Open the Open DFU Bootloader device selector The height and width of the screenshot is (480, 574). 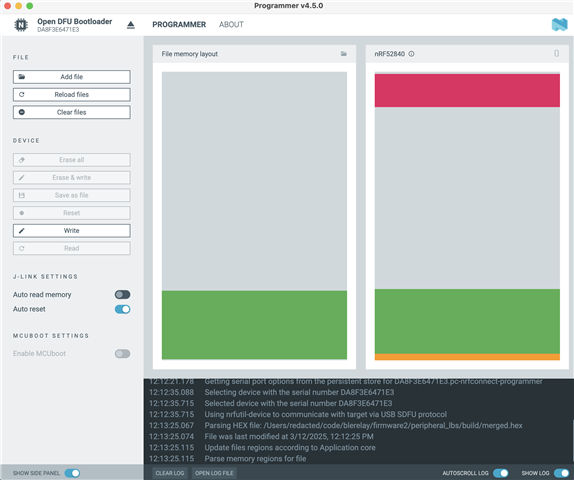coord(75,25)
